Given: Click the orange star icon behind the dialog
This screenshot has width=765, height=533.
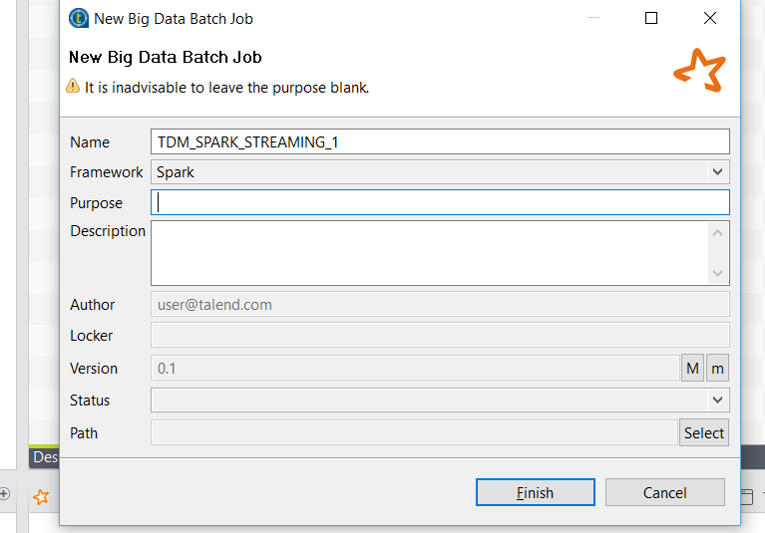Looking at the screenshot, I should (x=41, y=496).
